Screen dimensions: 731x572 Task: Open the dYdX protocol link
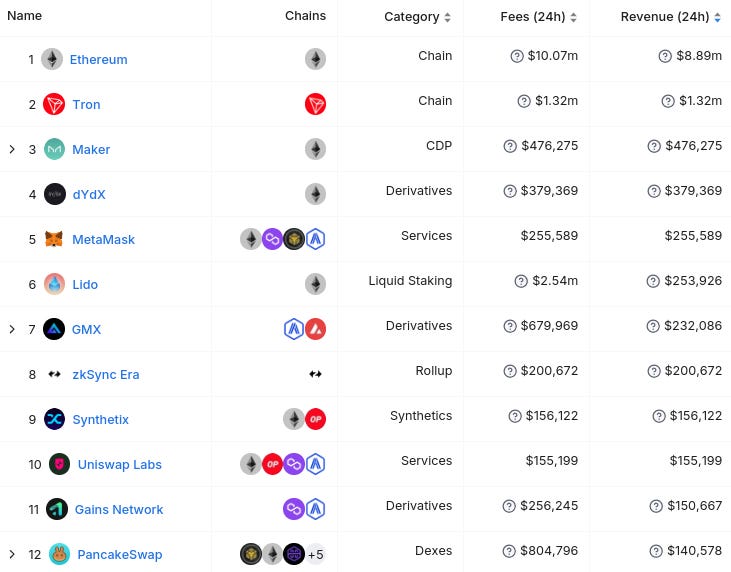point(89,194)
